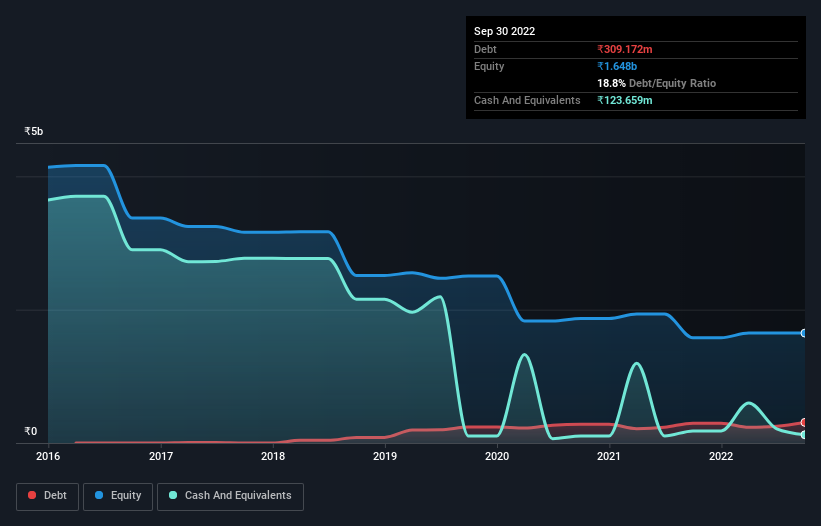Click the 2019 x-axis label

click(x=385, y=456)
